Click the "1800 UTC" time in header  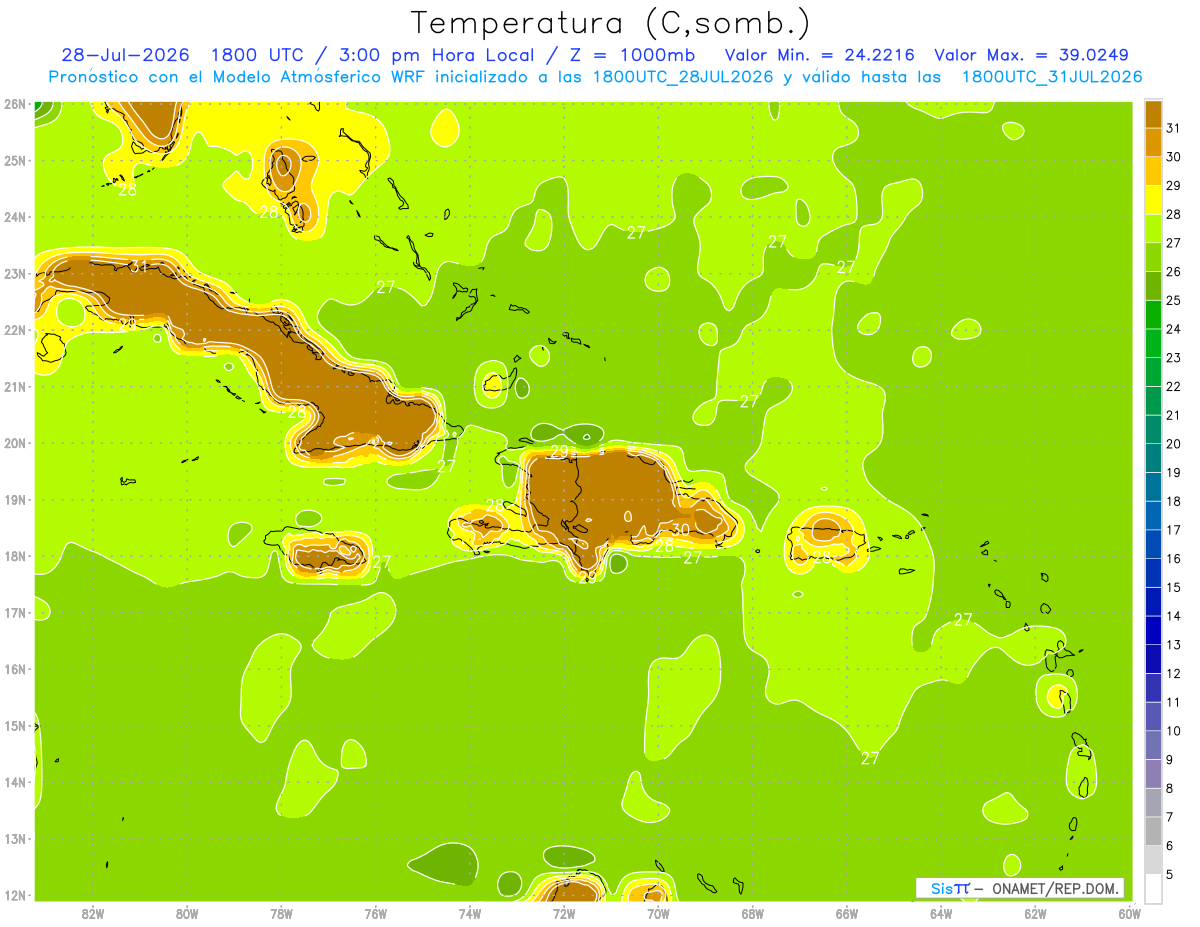click(x=260, y=55)
